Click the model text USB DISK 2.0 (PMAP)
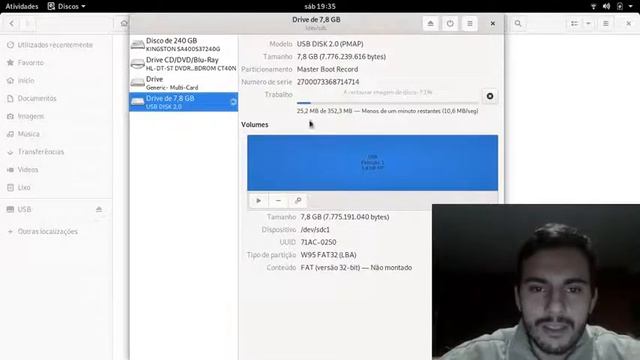 coord(330,44)
